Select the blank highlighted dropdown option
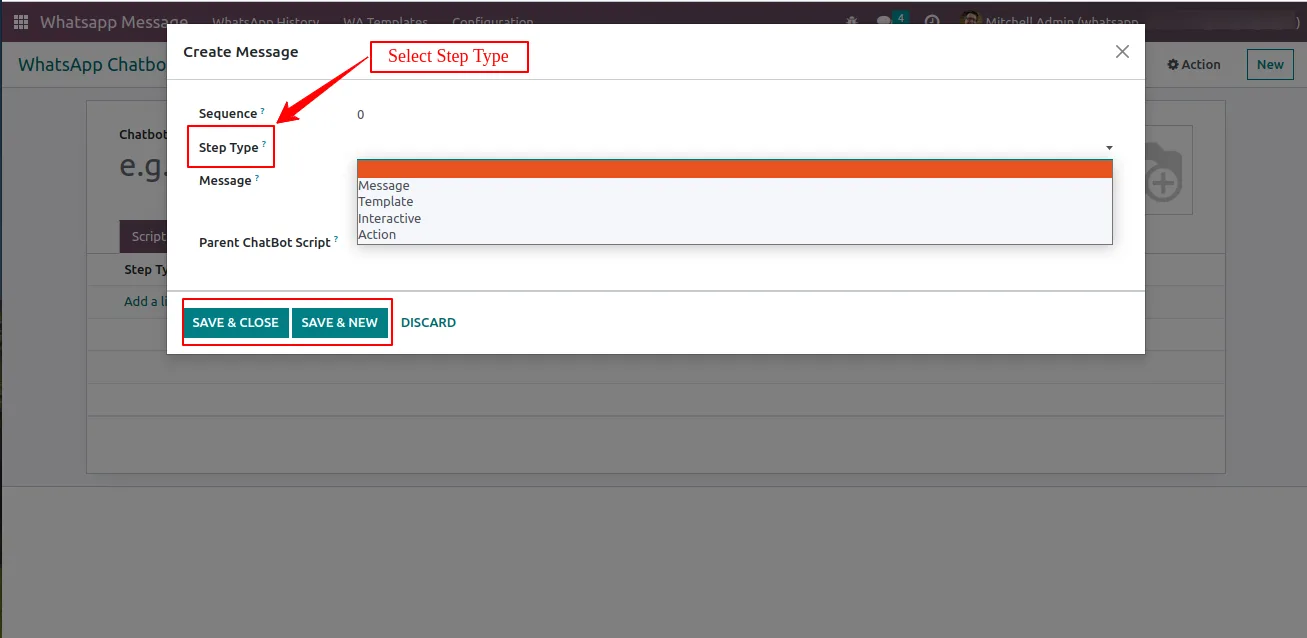Viewport: 1307px width, 638px height. pos(734,169)
